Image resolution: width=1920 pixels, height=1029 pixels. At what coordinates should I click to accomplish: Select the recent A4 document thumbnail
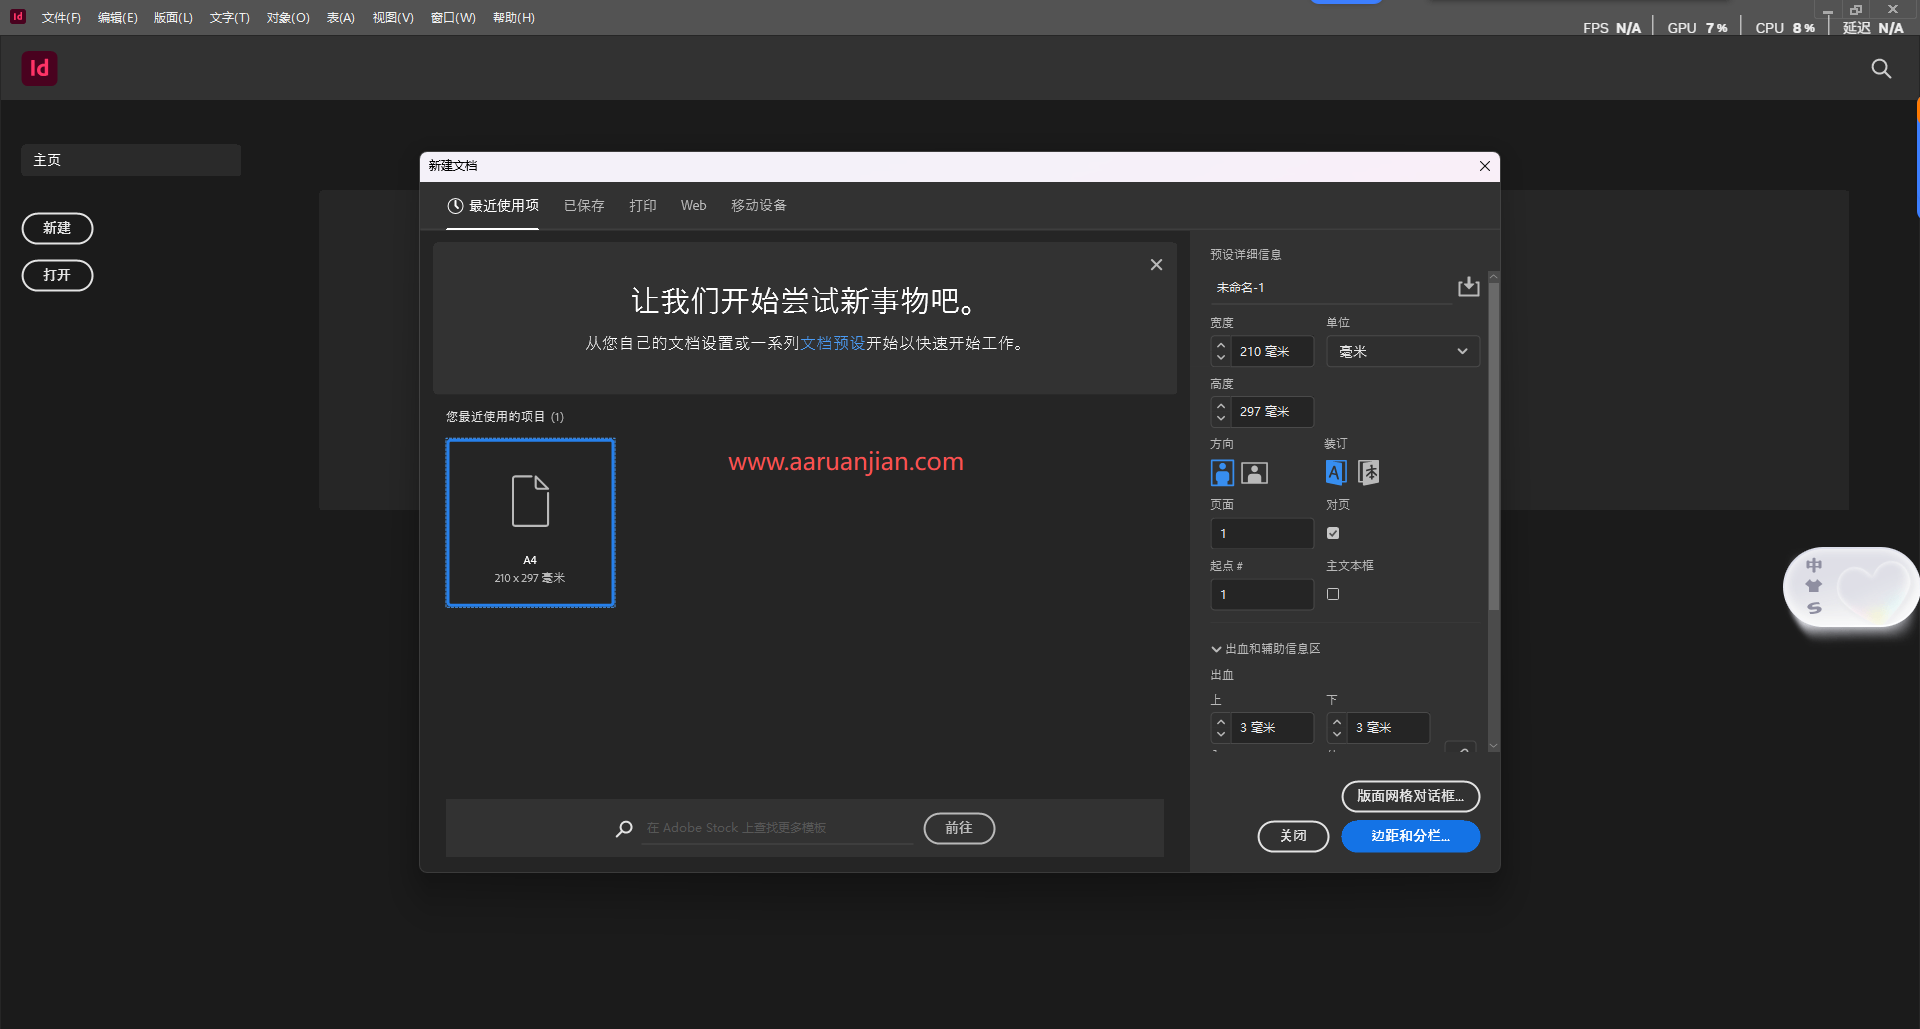click(530, 522)
